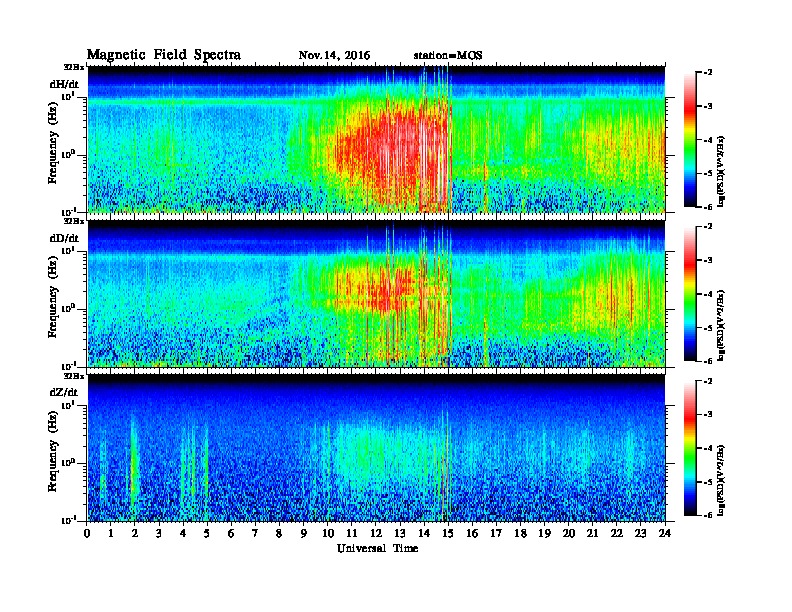Click the 10^0 frequency tick of dD/dt panel

tap(68, 308)
